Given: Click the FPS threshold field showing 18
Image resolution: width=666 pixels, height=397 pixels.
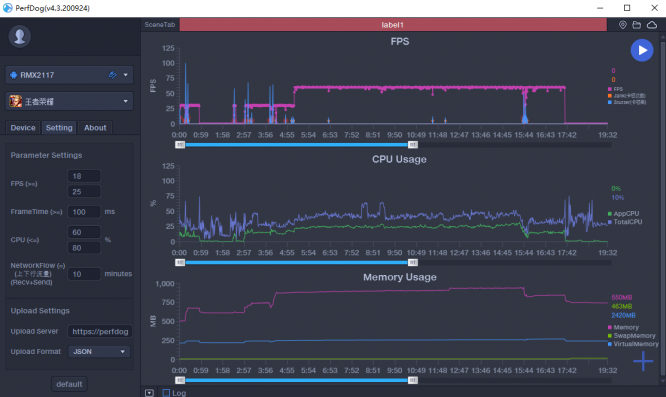Looking at the screenshot, I should pyautogui.click(x=84, y=176).
